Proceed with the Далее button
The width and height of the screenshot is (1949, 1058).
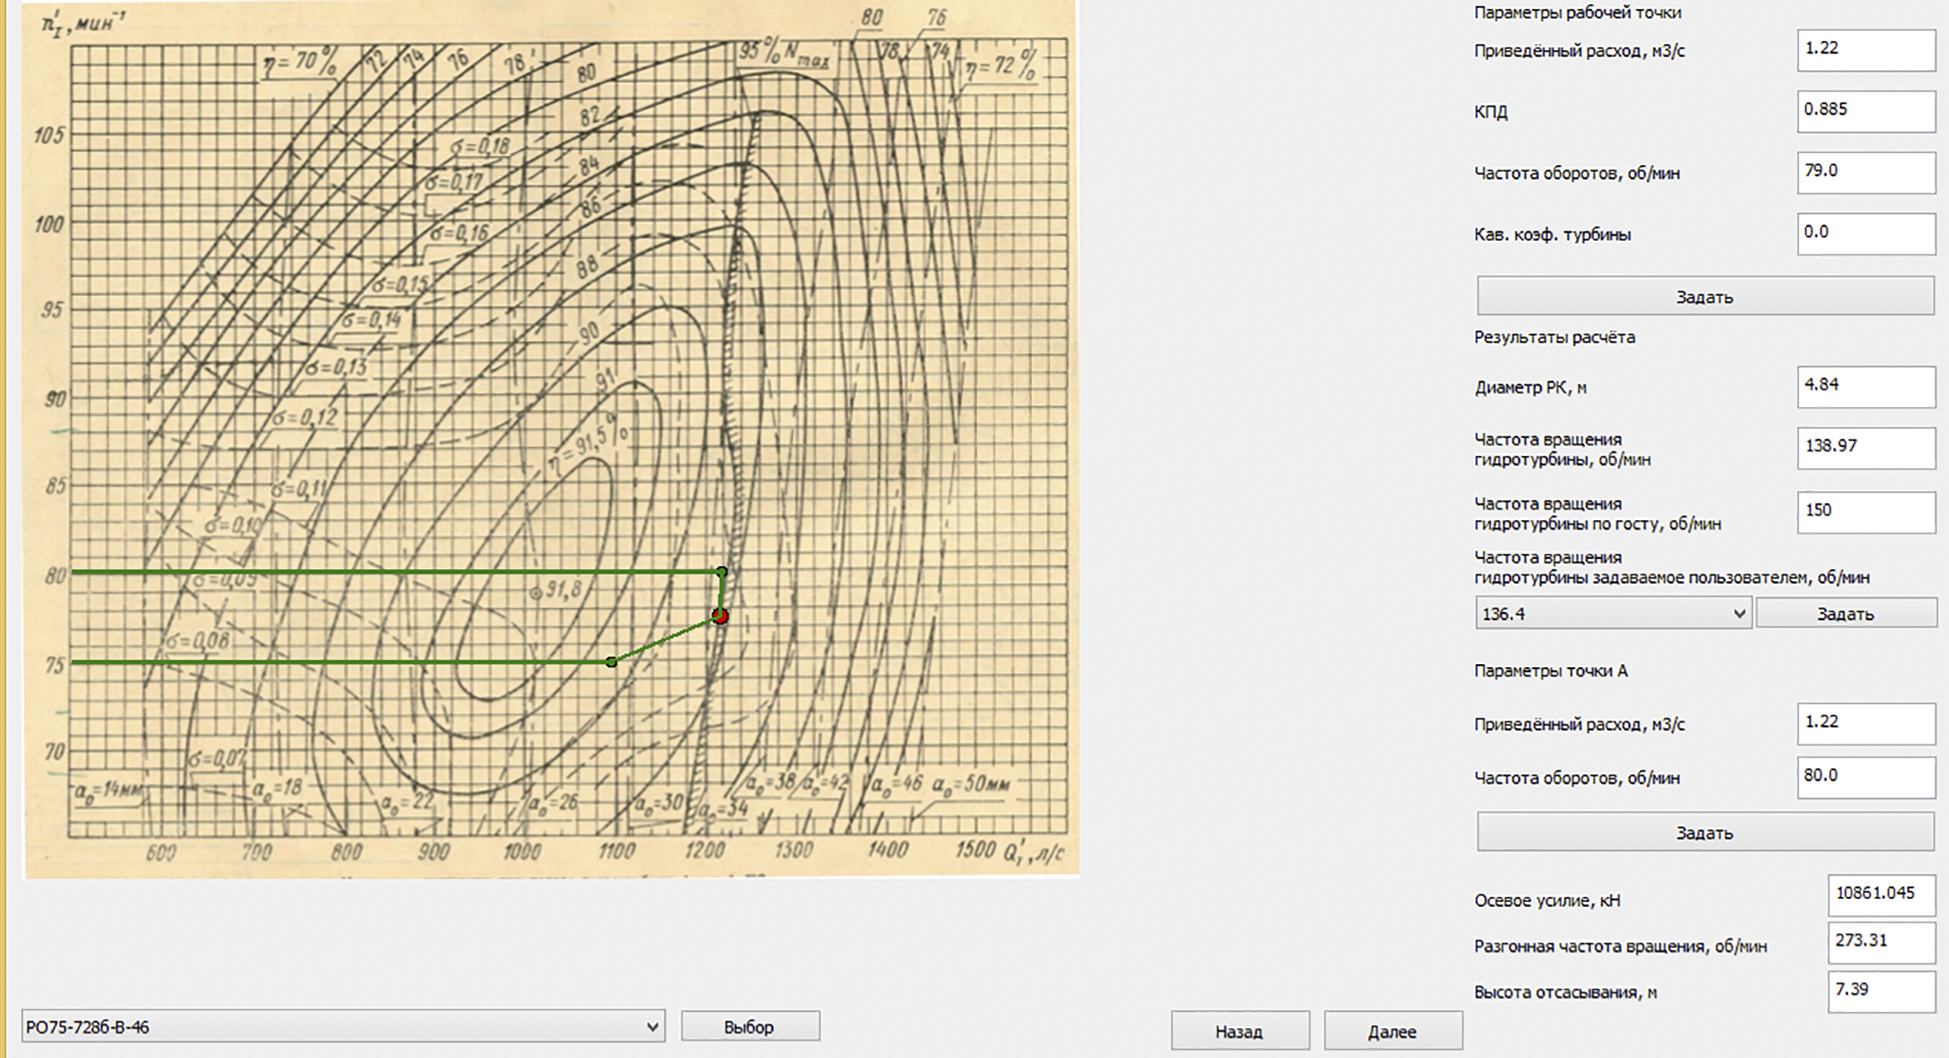[x=1392, y=1031]
